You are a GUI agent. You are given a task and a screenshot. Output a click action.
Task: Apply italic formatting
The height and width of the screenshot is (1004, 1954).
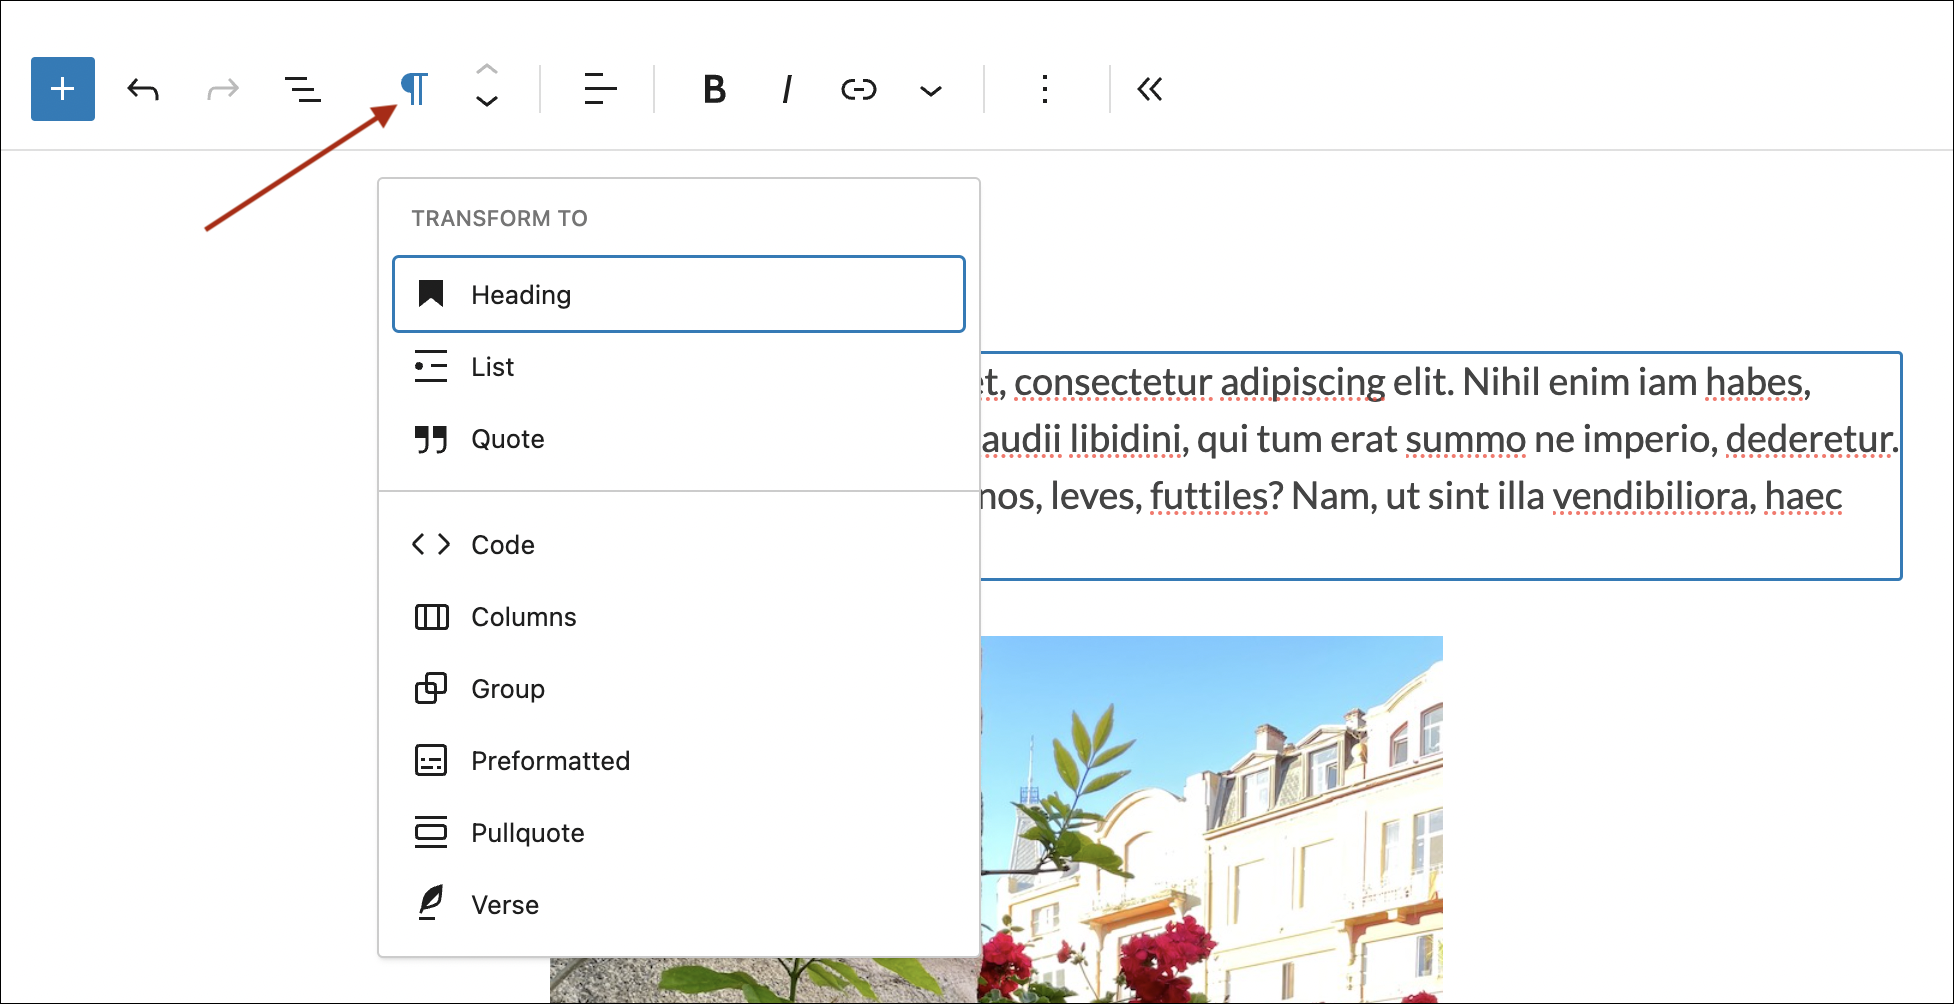click(786, 89)
